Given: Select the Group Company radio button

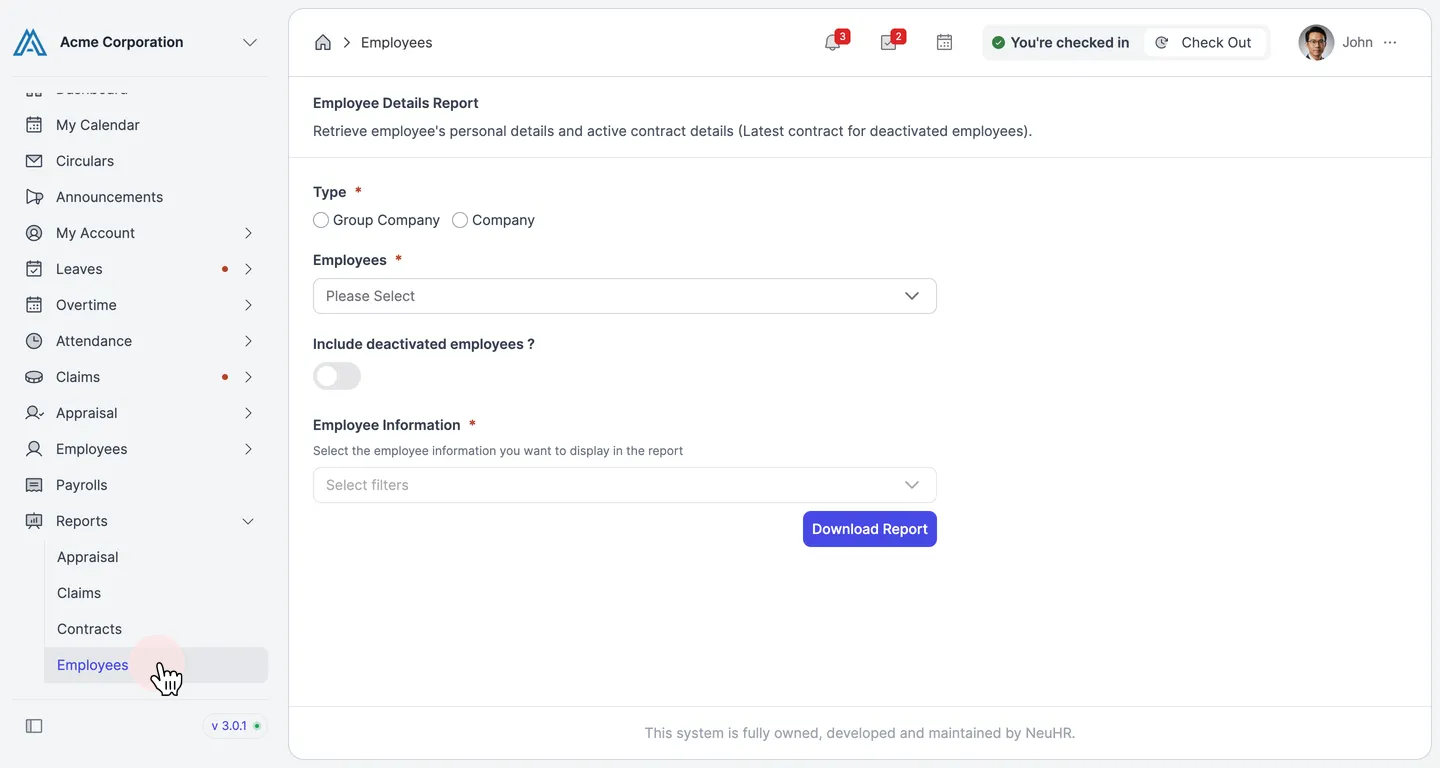Looking at the screenshot, I should tap(321, 220).
